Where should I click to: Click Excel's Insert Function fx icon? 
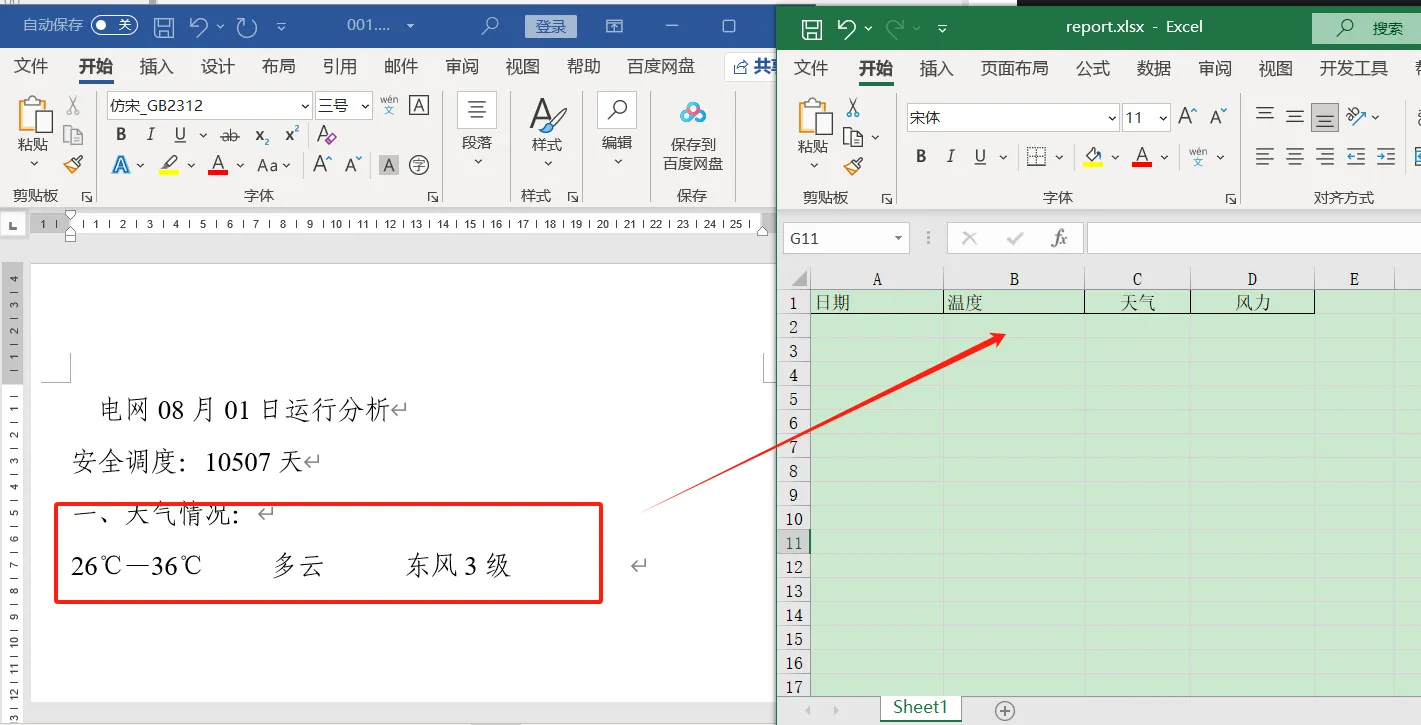point(1060,238)
